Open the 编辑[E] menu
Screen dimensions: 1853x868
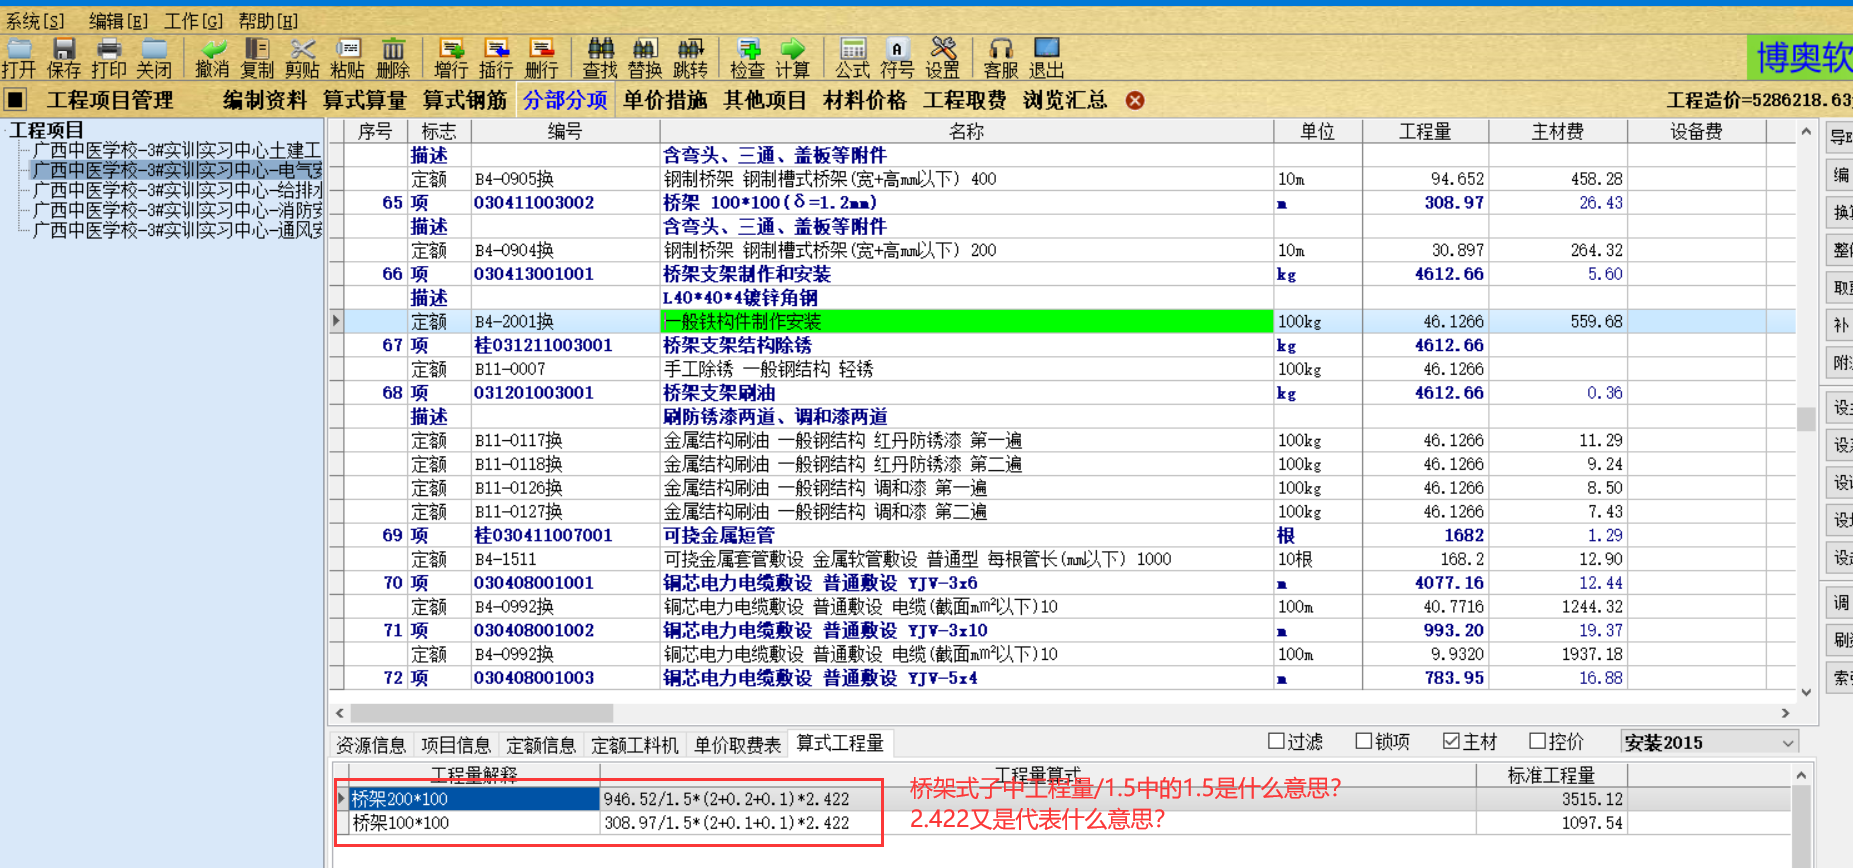point(118,21)
